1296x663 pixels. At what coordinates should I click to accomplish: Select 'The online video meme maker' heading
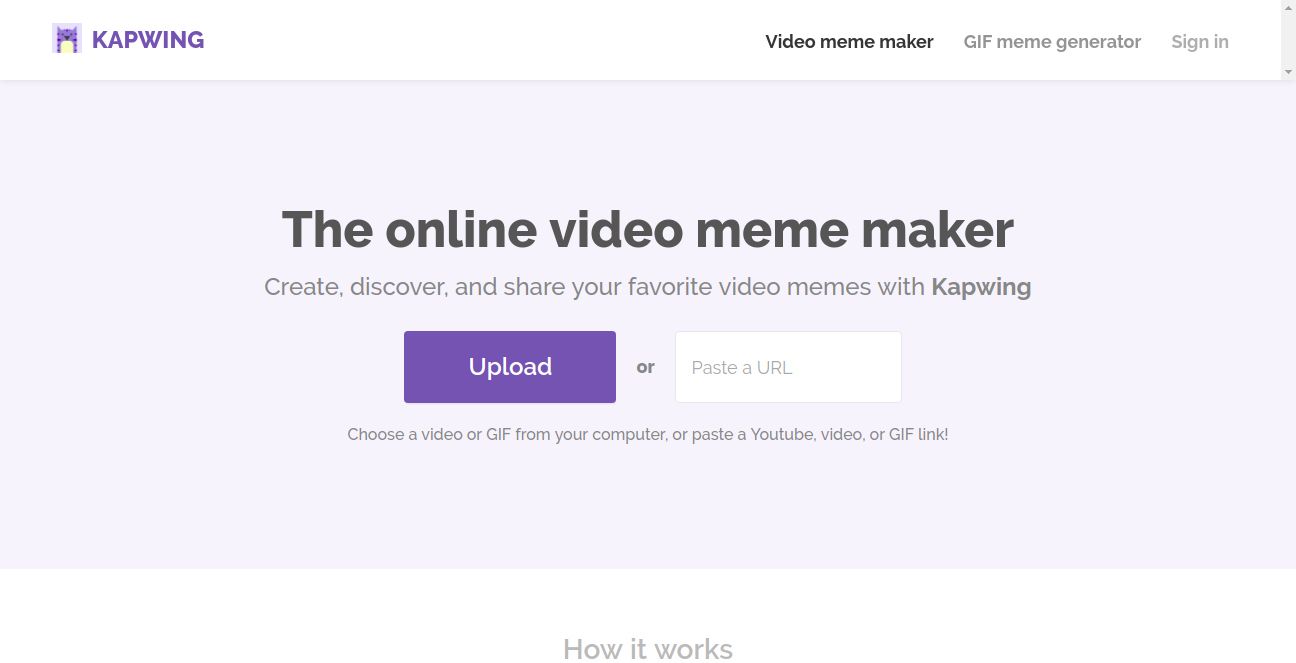648,229
